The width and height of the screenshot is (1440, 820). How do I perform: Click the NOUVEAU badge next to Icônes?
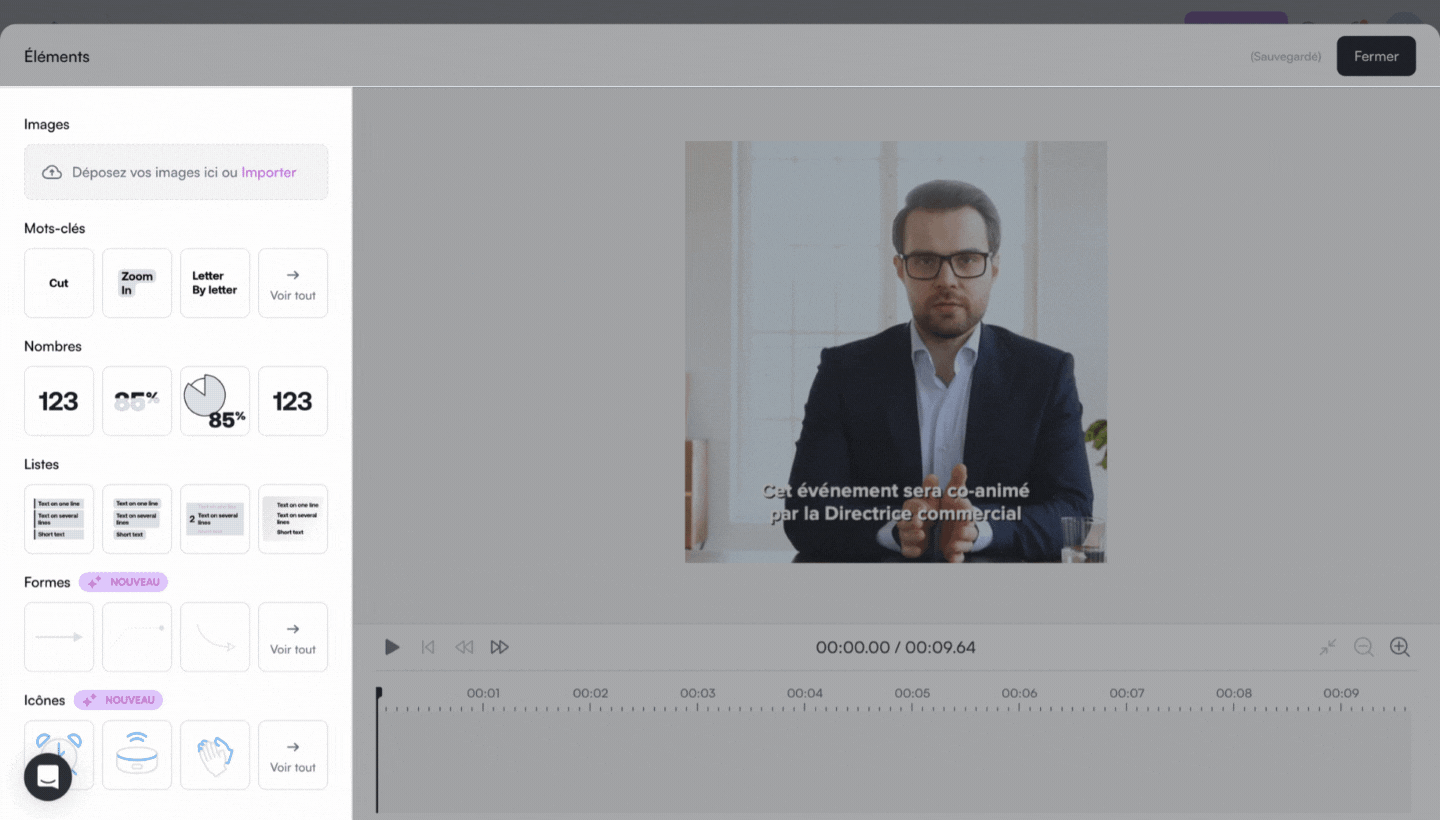coord(118,700)
